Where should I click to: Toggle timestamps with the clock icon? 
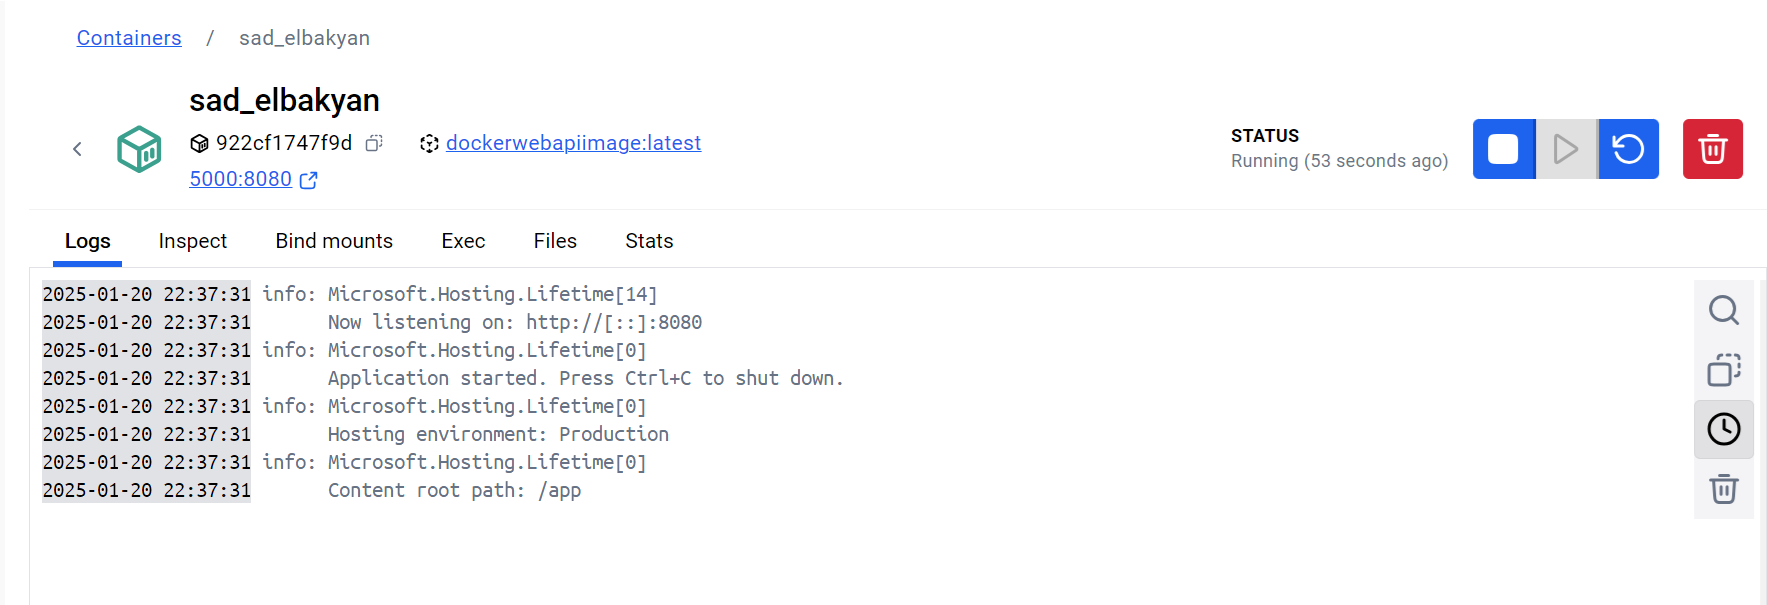click(x=1724, y=430)
